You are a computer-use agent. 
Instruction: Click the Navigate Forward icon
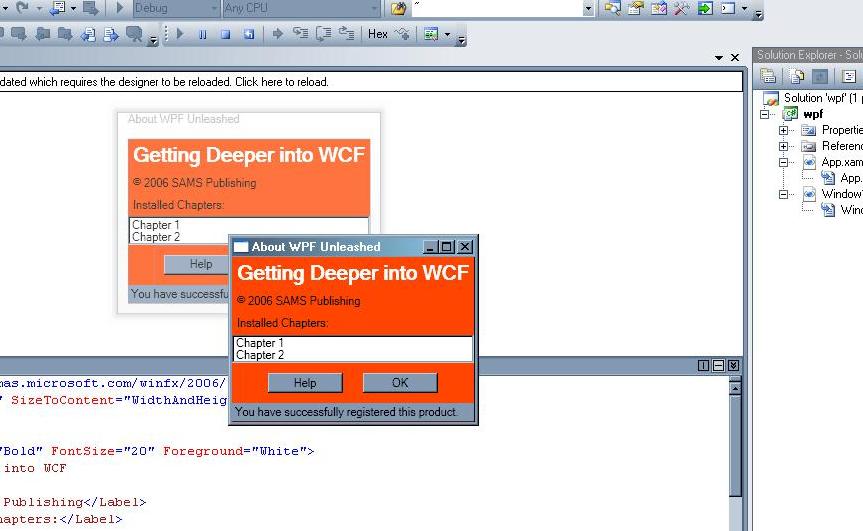[x=90, y=8]
